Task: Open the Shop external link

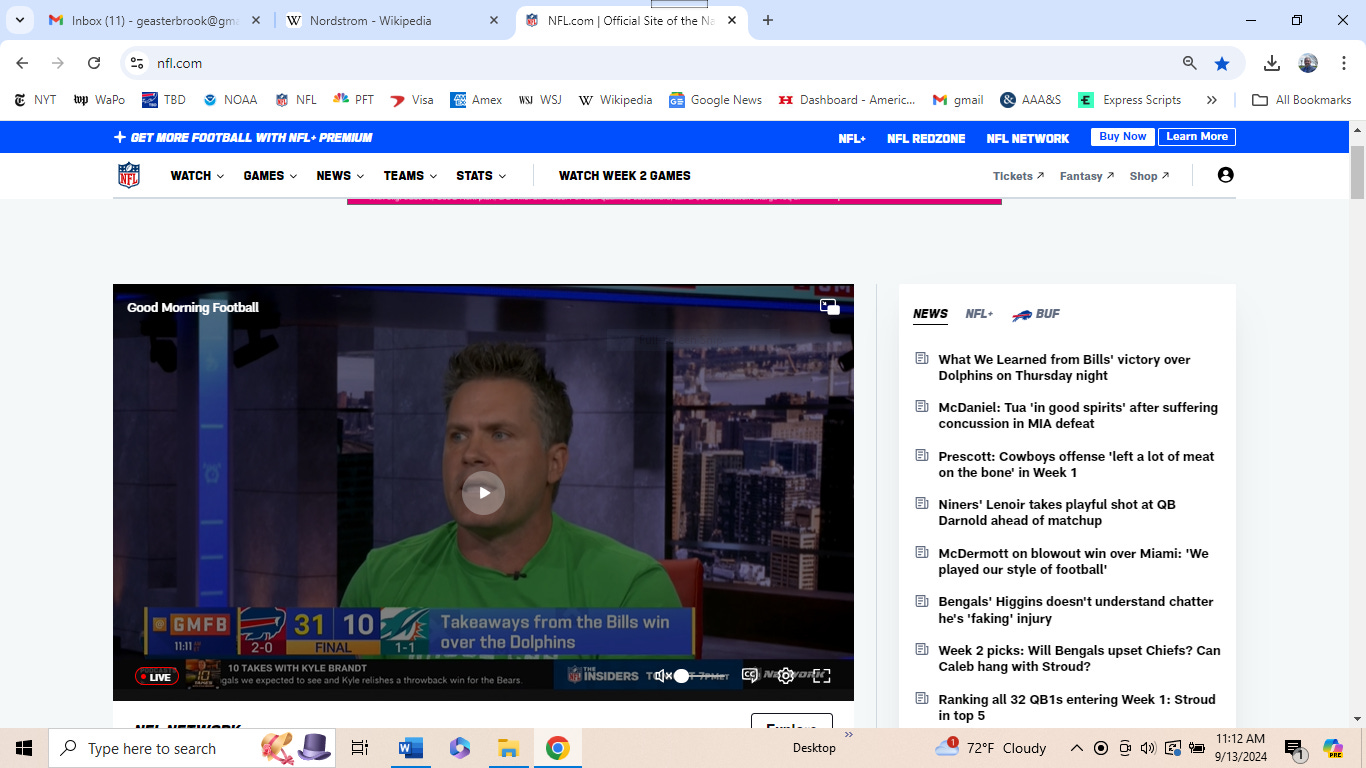Action: 1149,176
